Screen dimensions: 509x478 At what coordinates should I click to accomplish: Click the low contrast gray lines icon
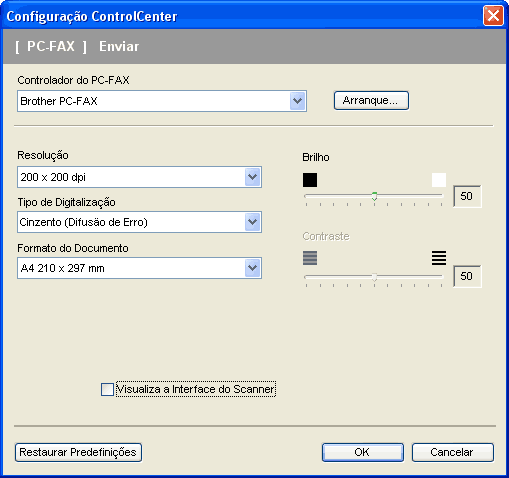pyautogui.click(x=310, y=258)
